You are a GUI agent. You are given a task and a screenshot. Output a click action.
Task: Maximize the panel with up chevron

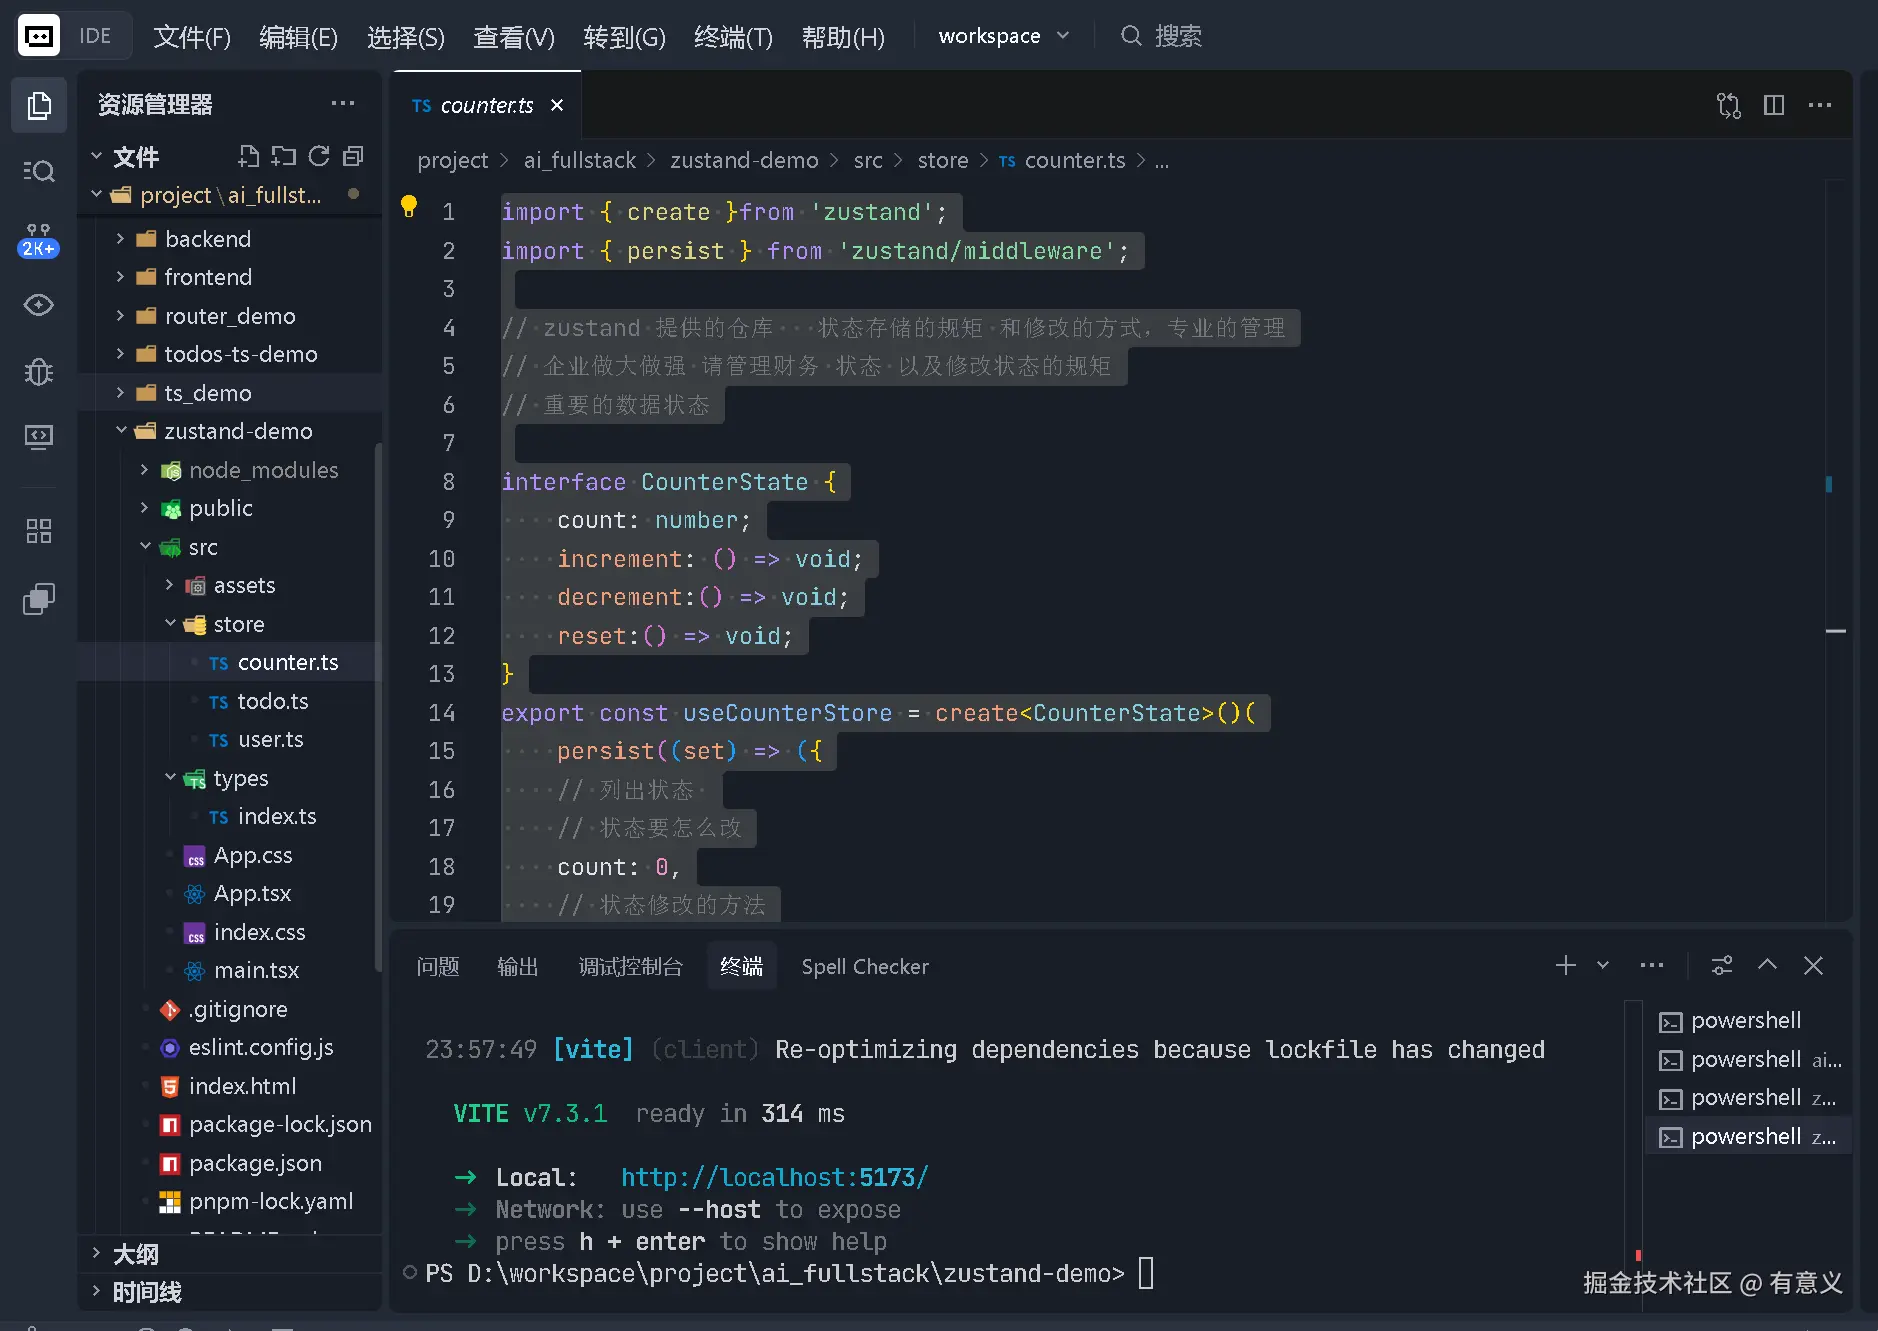click(x=1768, y=964)
